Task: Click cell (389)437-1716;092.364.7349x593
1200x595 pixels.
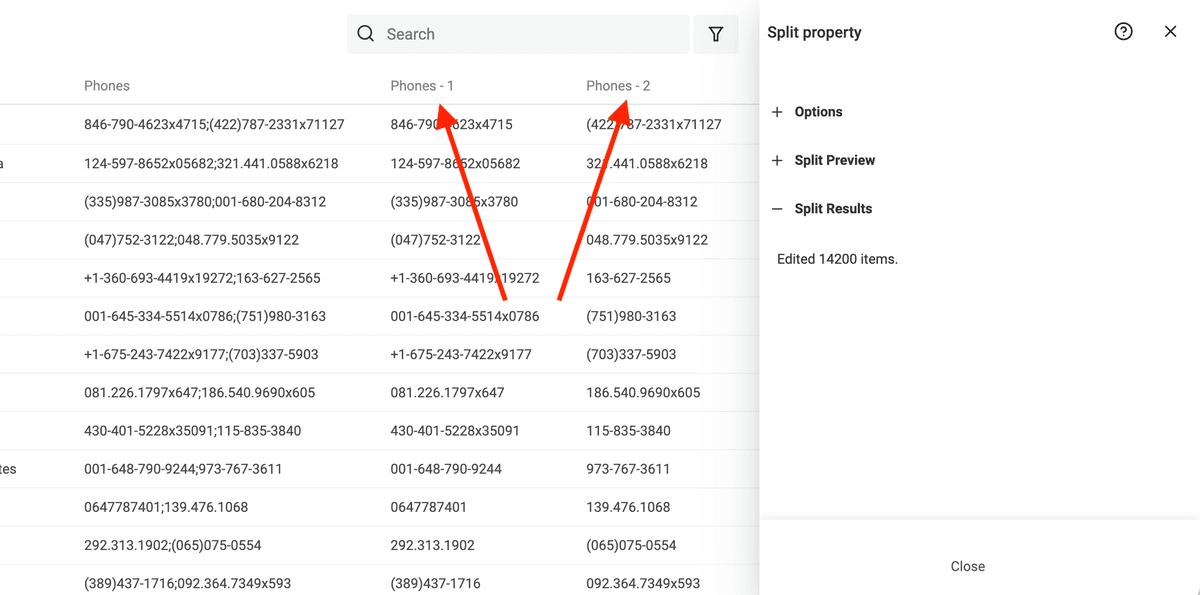Action: [187, 583]
